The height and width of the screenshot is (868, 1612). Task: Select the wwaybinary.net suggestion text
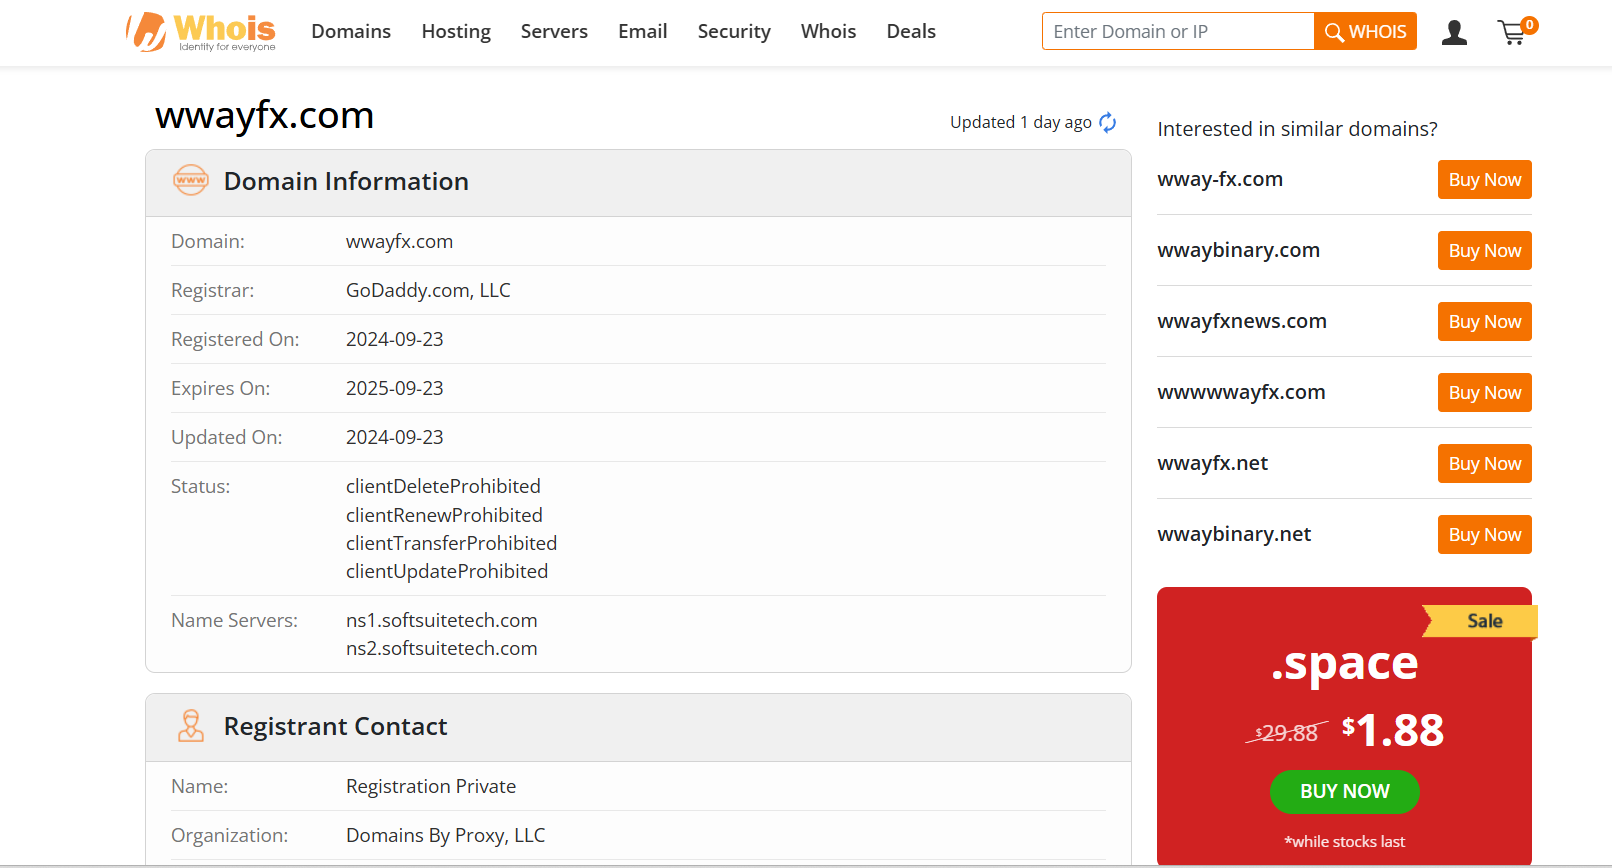tap(1234, 535)
